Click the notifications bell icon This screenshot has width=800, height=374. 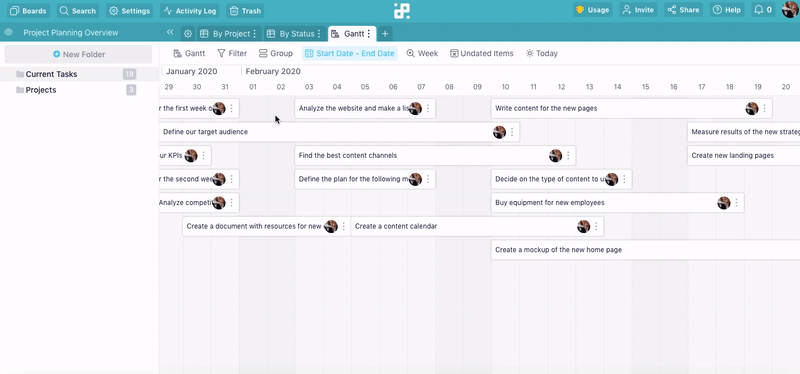tap(759, 10)
